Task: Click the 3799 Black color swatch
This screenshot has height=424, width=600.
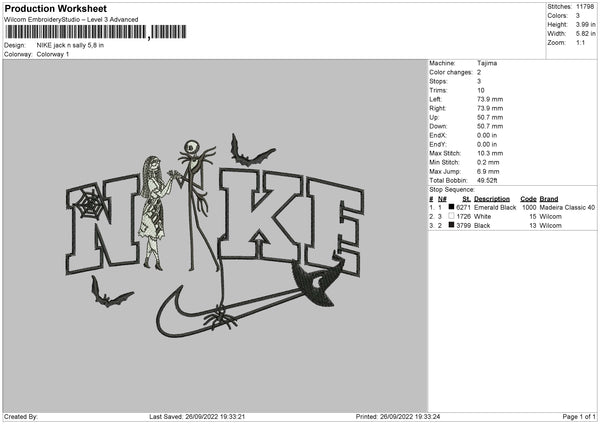Action: pos(452,225)
